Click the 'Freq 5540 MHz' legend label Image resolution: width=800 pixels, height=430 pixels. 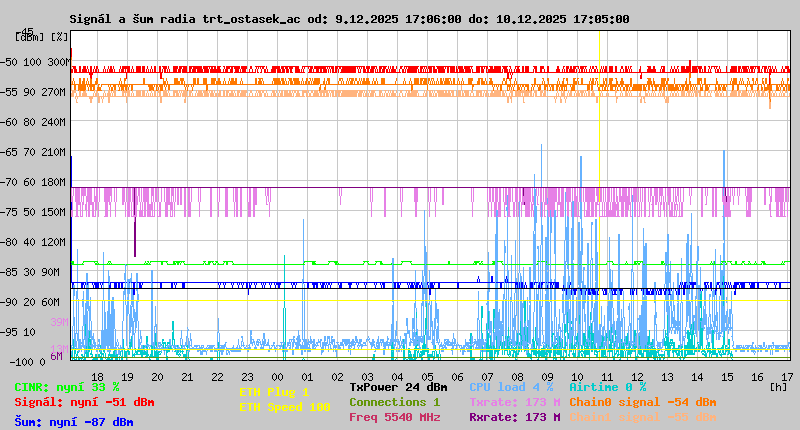point(394,417)
